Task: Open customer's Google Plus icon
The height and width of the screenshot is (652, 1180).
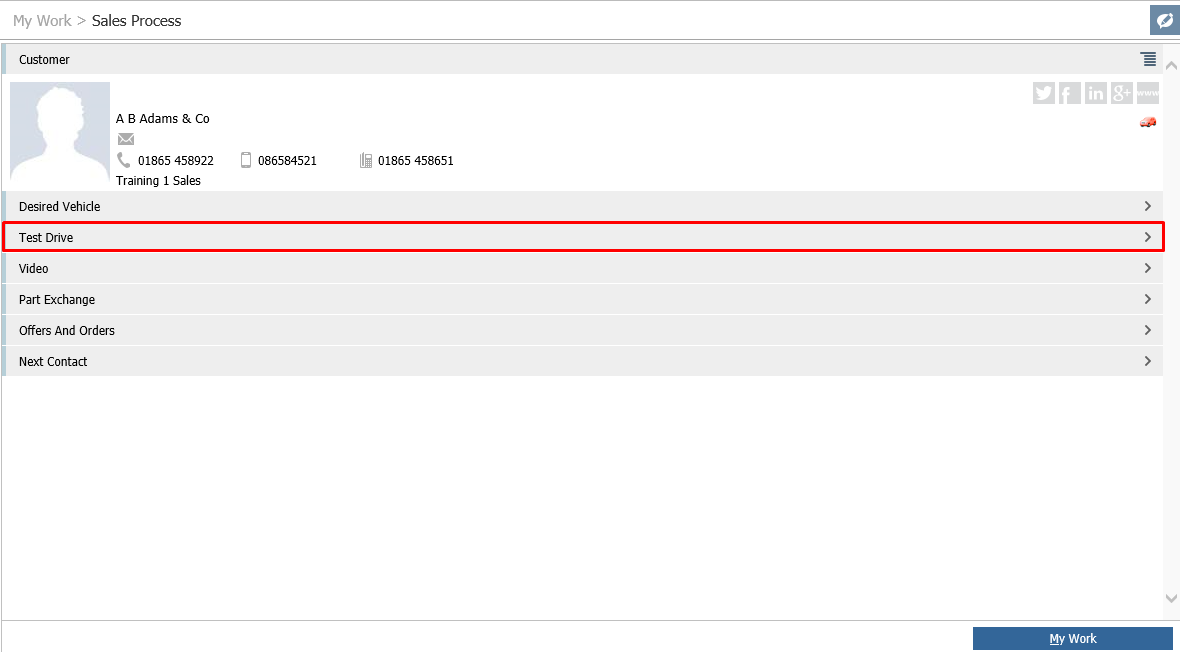Action: coord(1122,93)
